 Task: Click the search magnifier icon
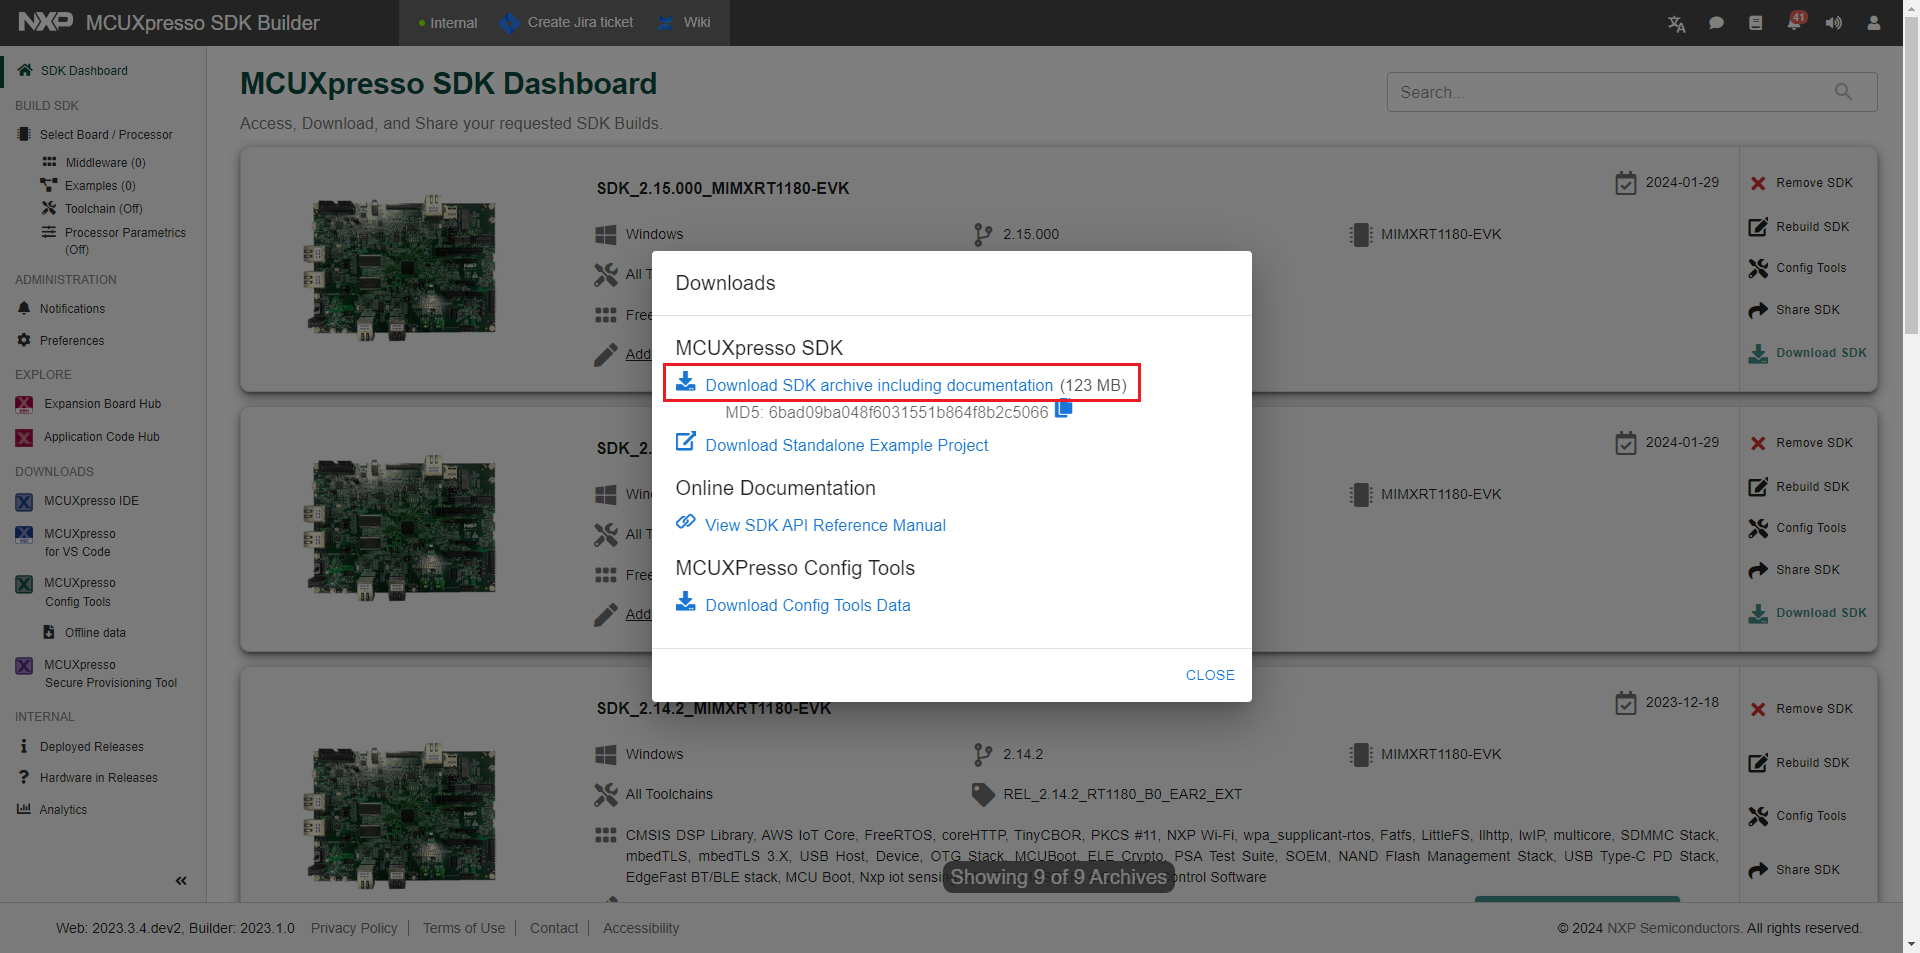point(1843,92)
